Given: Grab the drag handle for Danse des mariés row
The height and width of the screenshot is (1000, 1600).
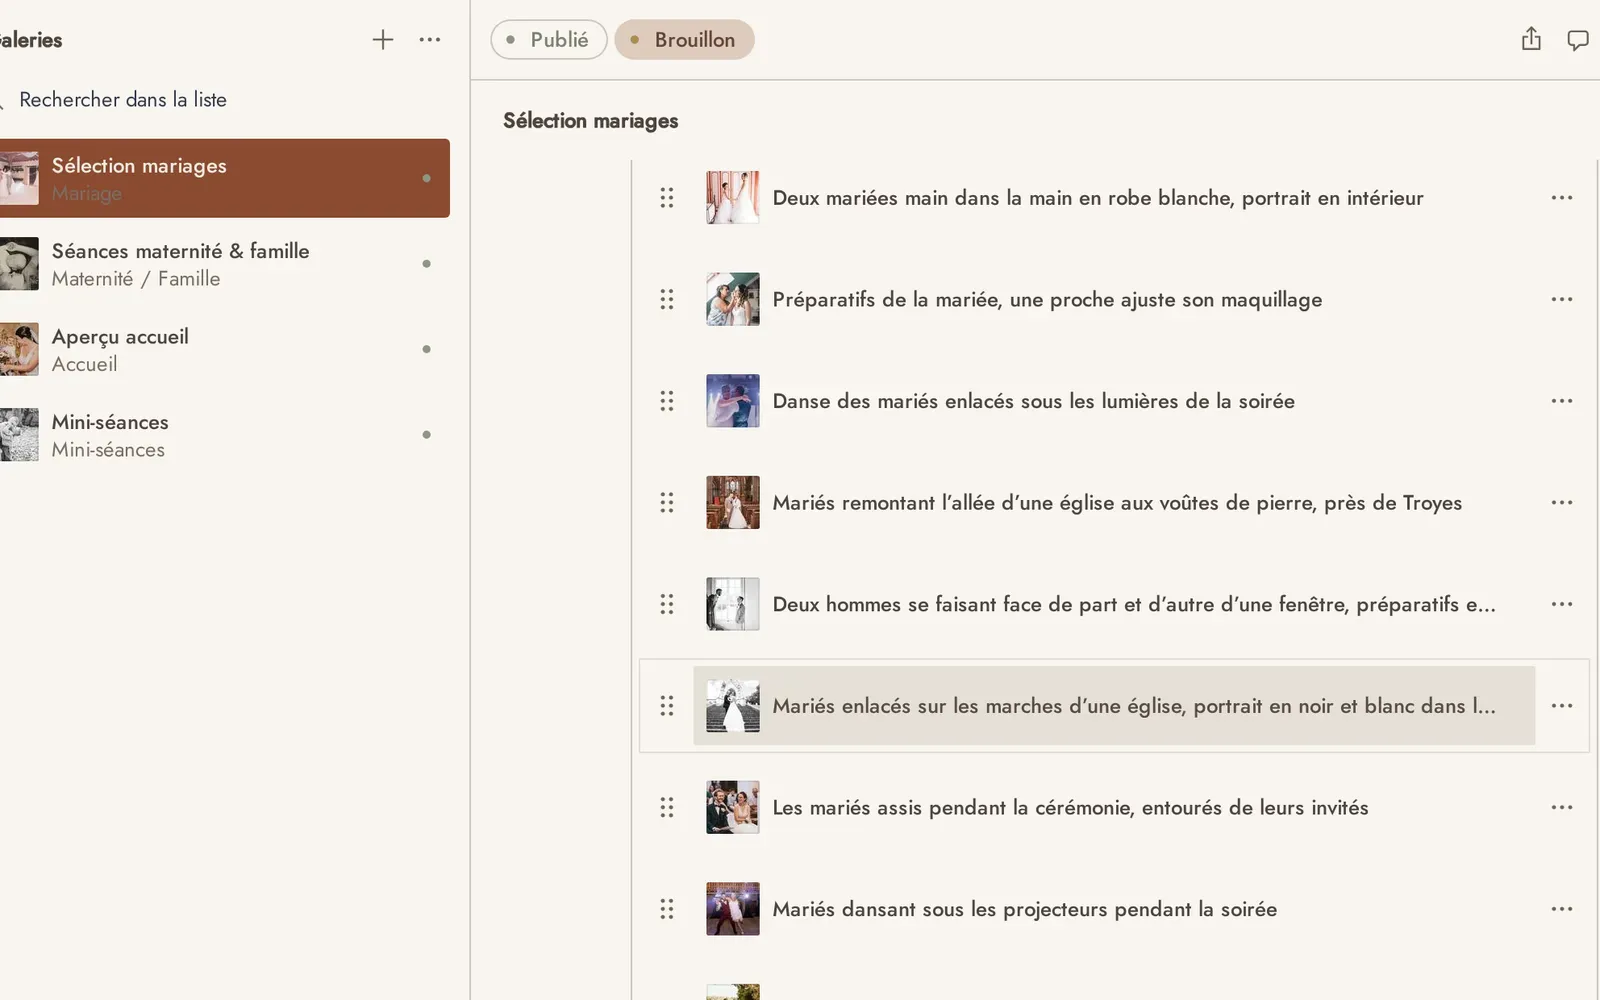Looking at the screenshot, I should pos(667,401).
